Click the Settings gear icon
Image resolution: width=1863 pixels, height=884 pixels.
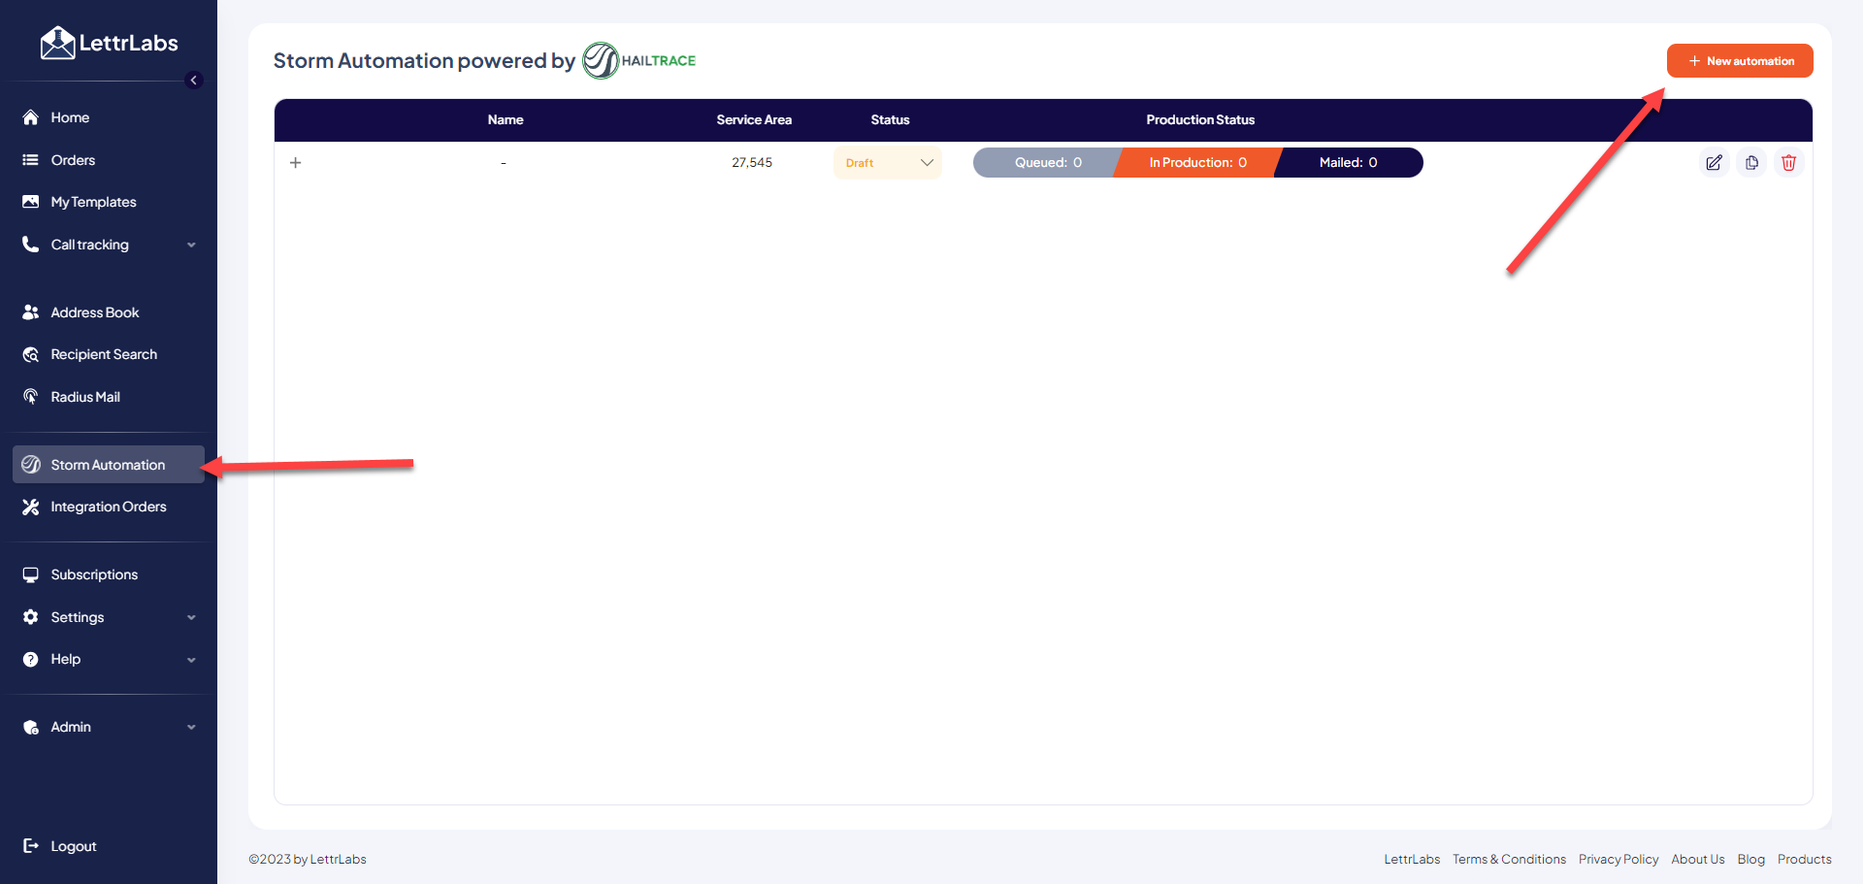pos(31,617)
